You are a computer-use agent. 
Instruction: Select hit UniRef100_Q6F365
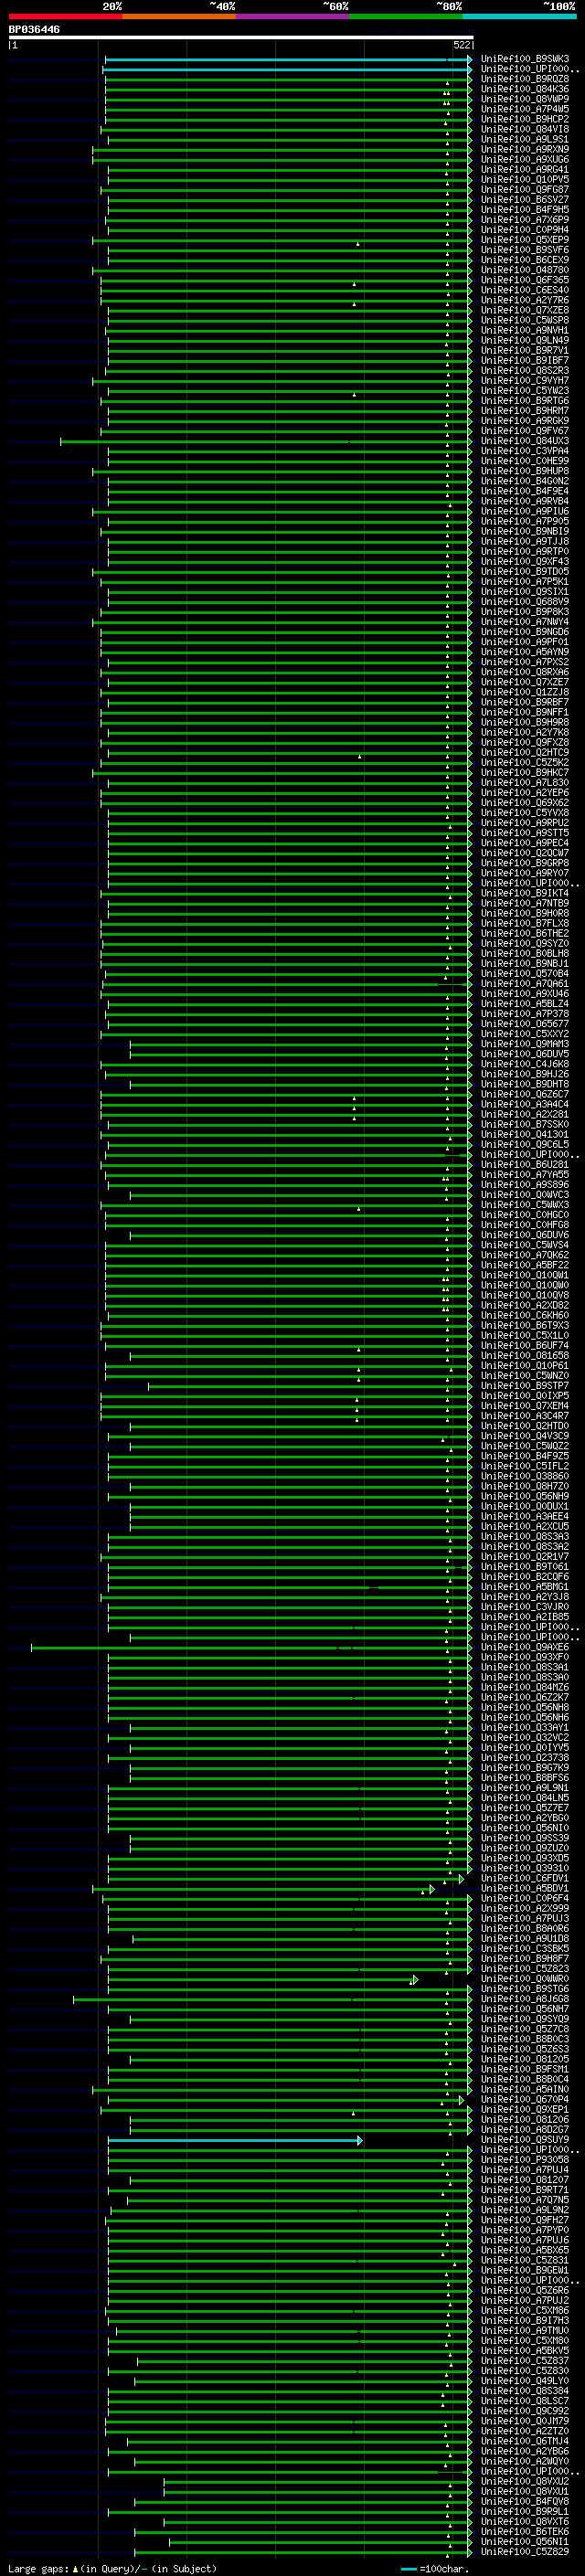pyautogui.click(x=525, y=280)
